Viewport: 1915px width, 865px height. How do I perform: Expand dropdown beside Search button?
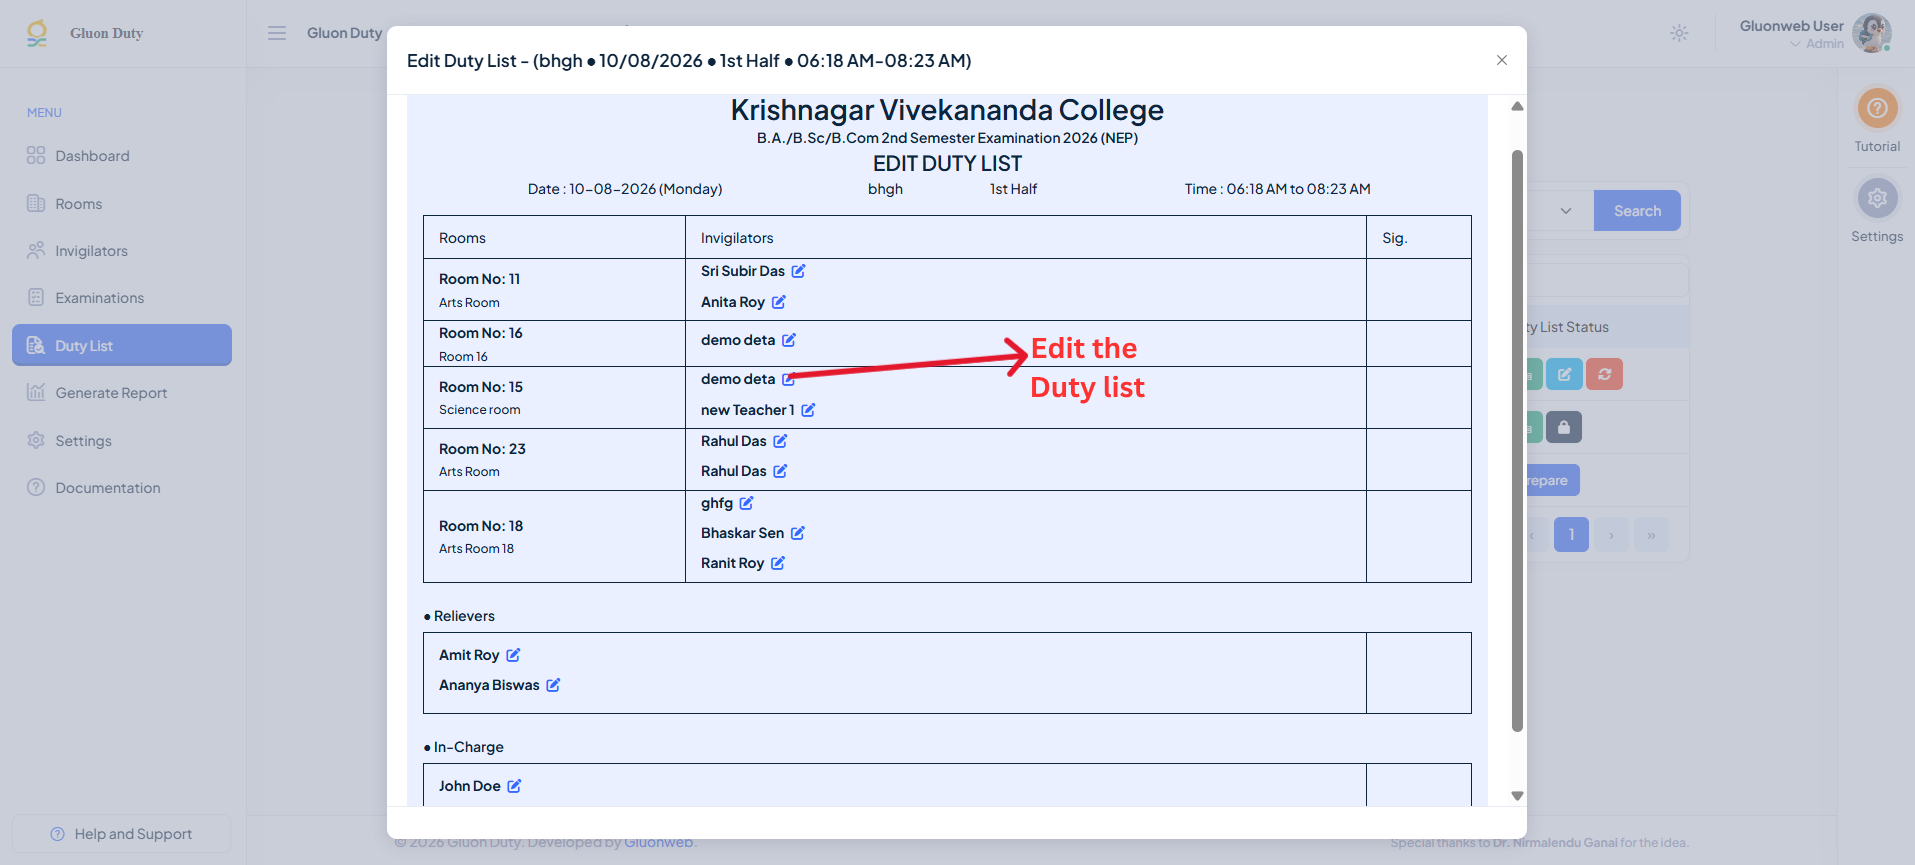tap(1565, 211)
